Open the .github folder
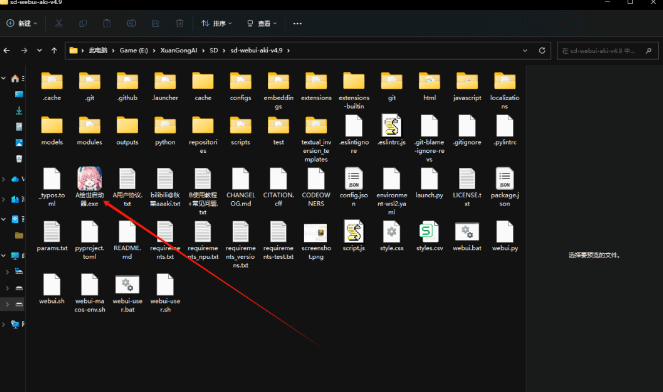Screen dimensions: 663x392 pos(127,81)
